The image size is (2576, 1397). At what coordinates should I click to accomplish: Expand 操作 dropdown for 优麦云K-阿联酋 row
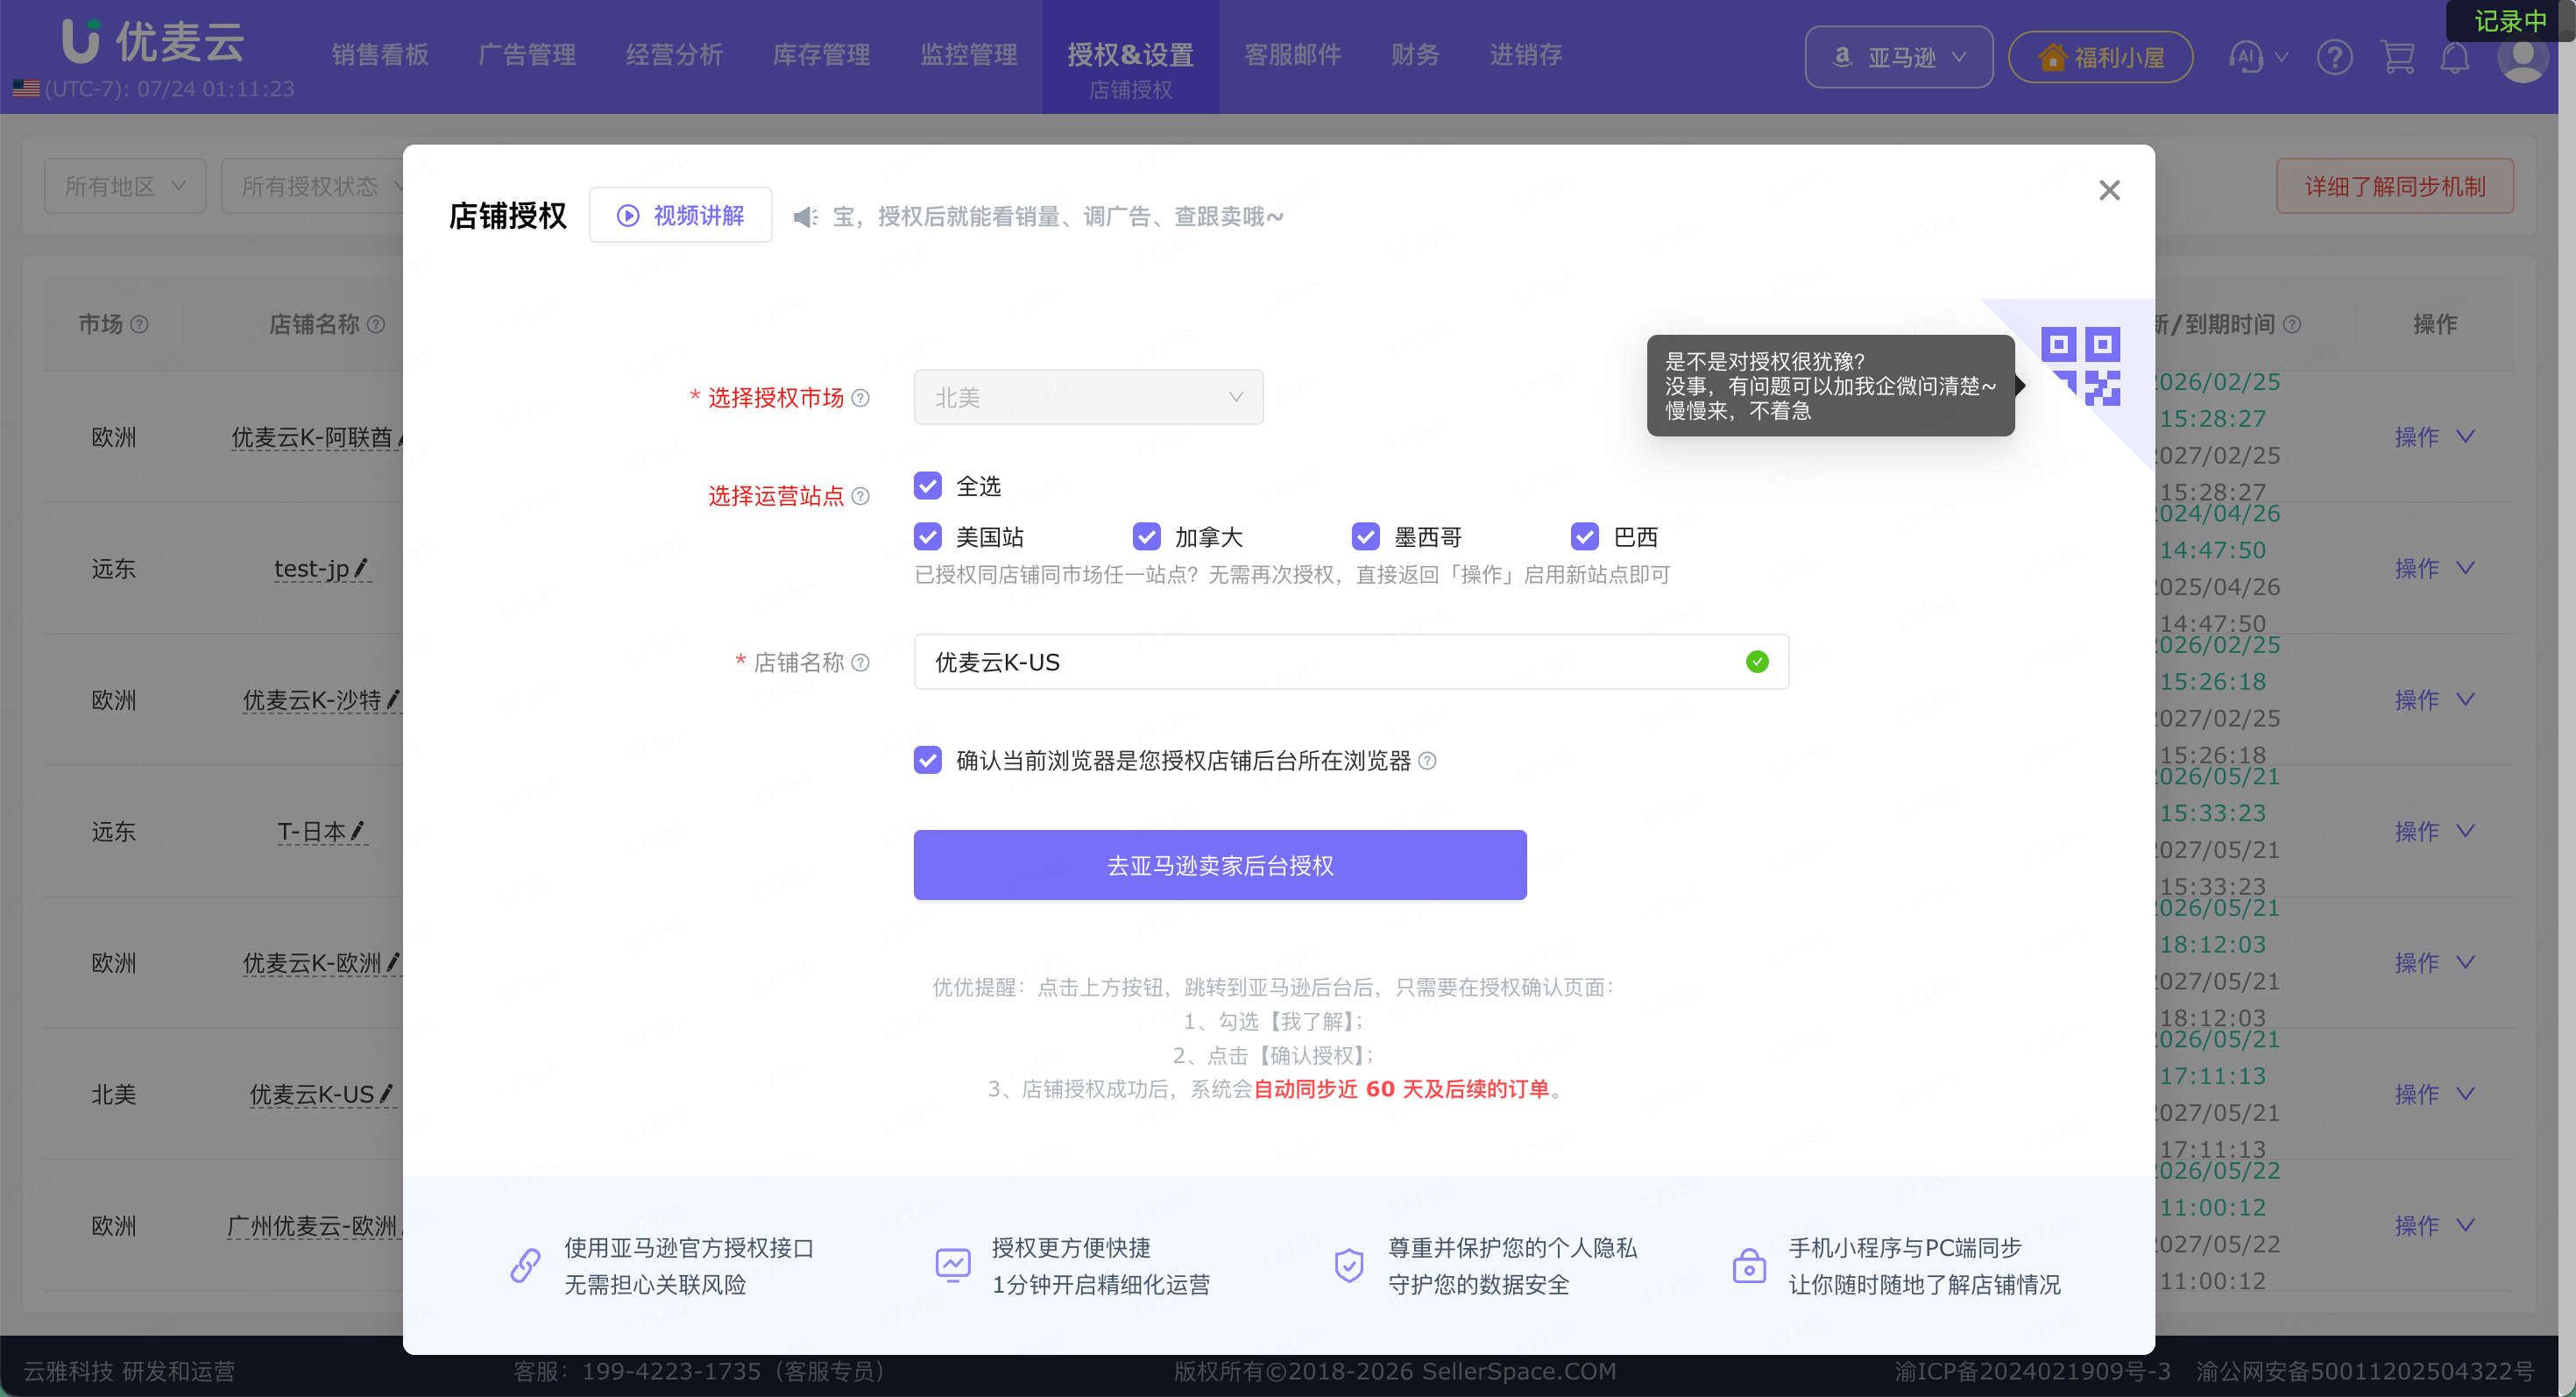(x=2434, y=437)
